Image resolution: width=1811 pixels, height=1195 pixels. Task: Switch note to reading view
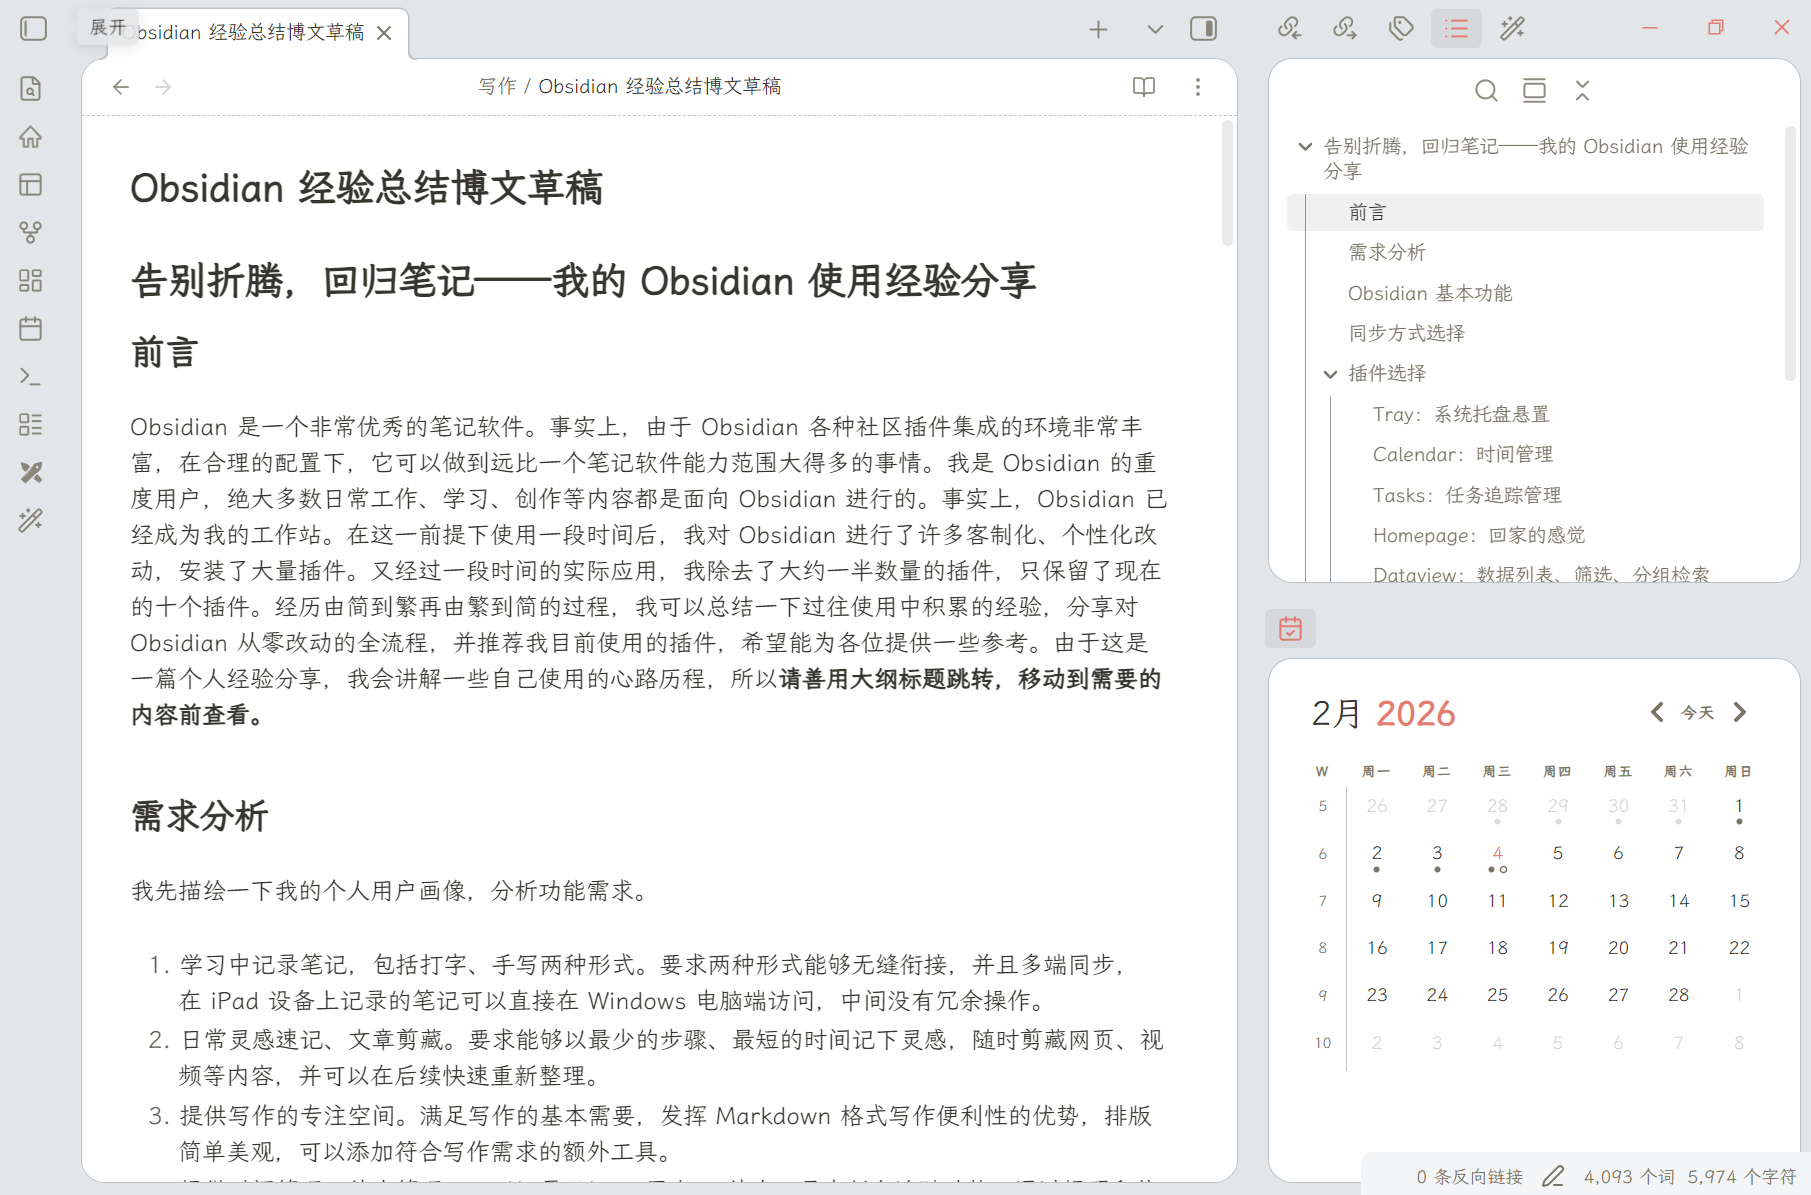(x=1144, y=87)
